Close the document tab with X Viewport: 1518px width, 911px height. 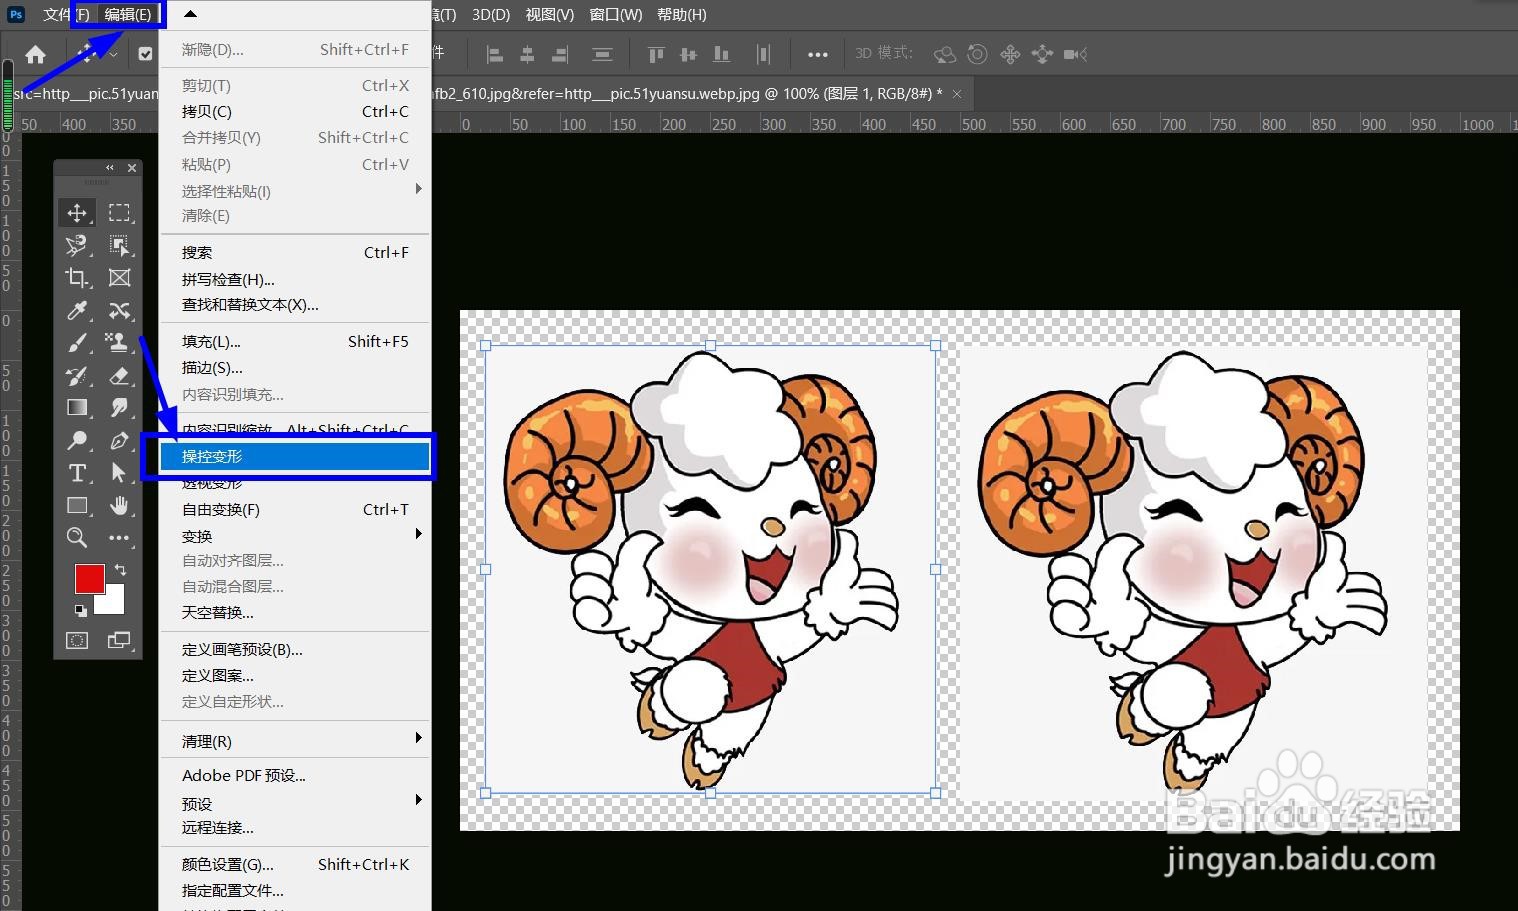[957, 94]
